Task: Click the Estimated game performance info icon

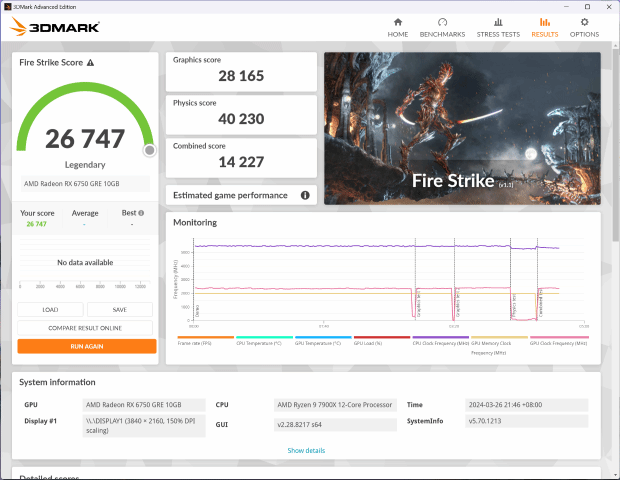Action: [305, 195]
